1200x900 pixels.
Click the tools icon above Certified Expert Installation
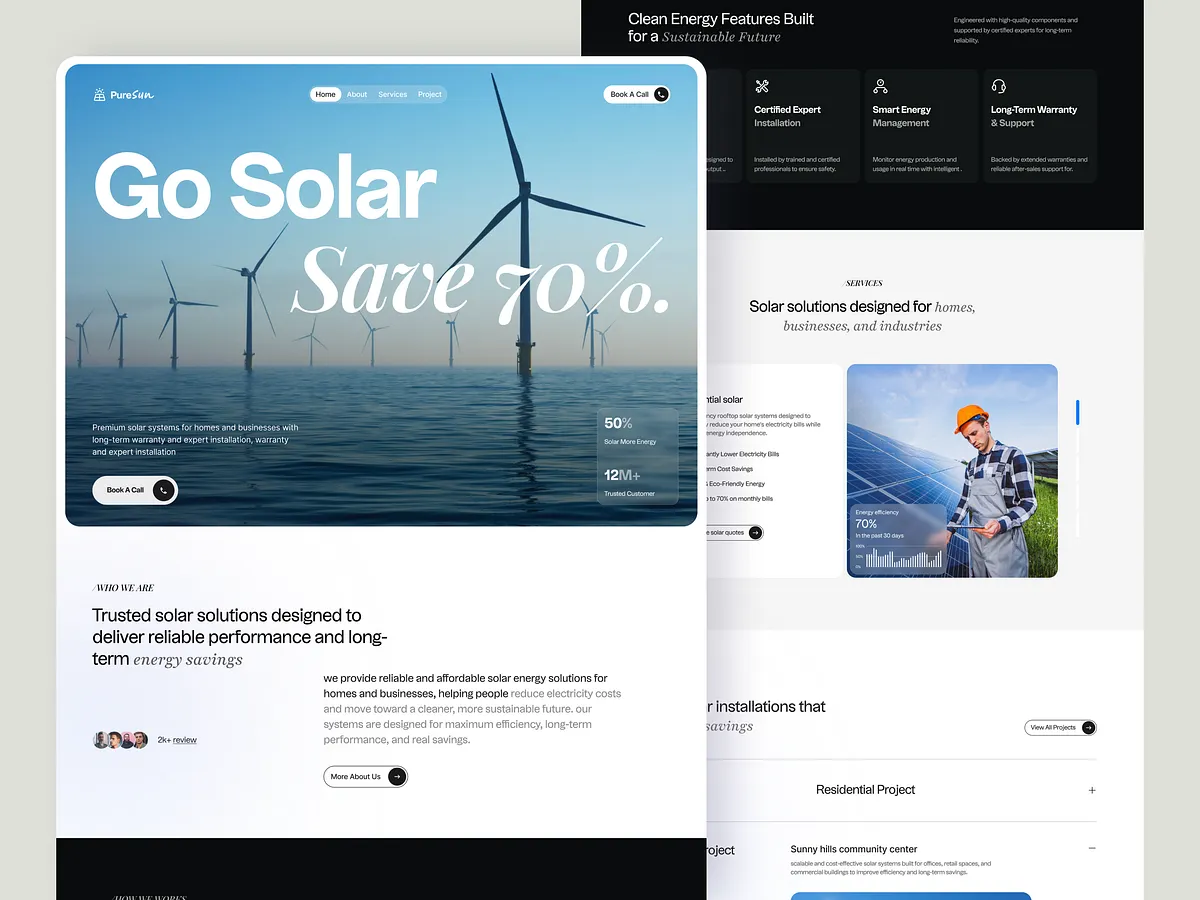[x=762, y=87]
